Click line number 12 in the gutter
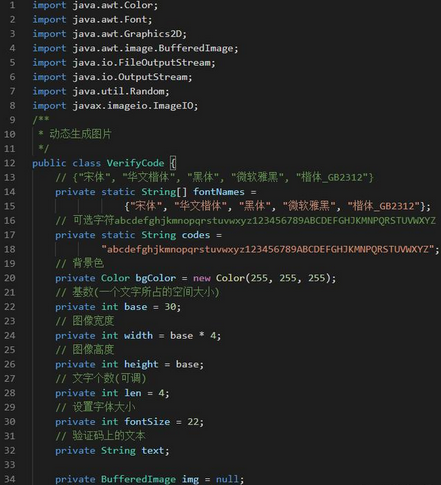The height and width of the screenshot is (485, 441). tap(10, 163)
